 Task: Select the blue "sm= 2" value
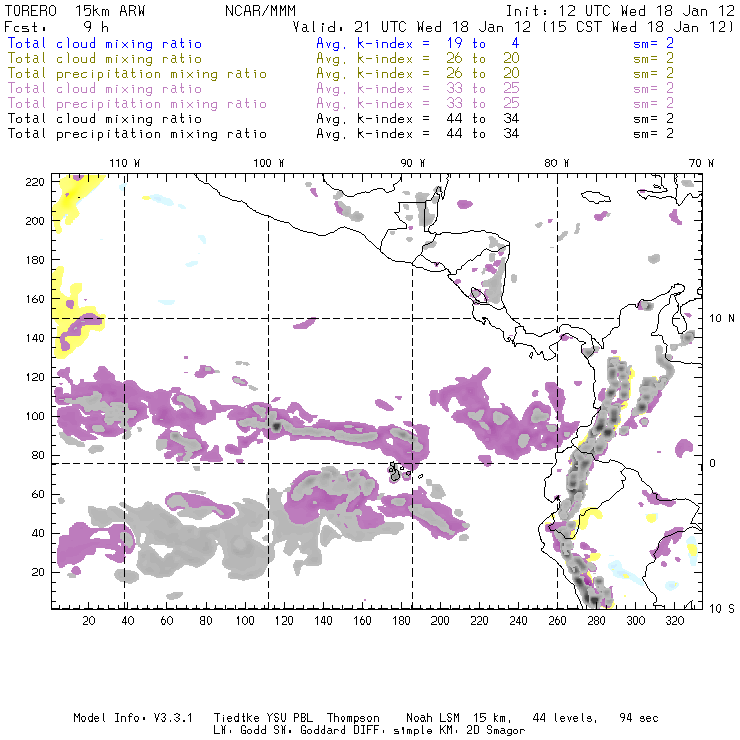click(x=653, y=43)
